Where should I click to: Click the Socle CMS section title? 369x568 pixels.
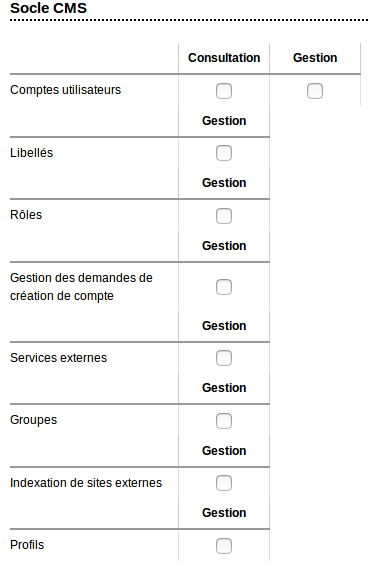click(x=49, y=8)
